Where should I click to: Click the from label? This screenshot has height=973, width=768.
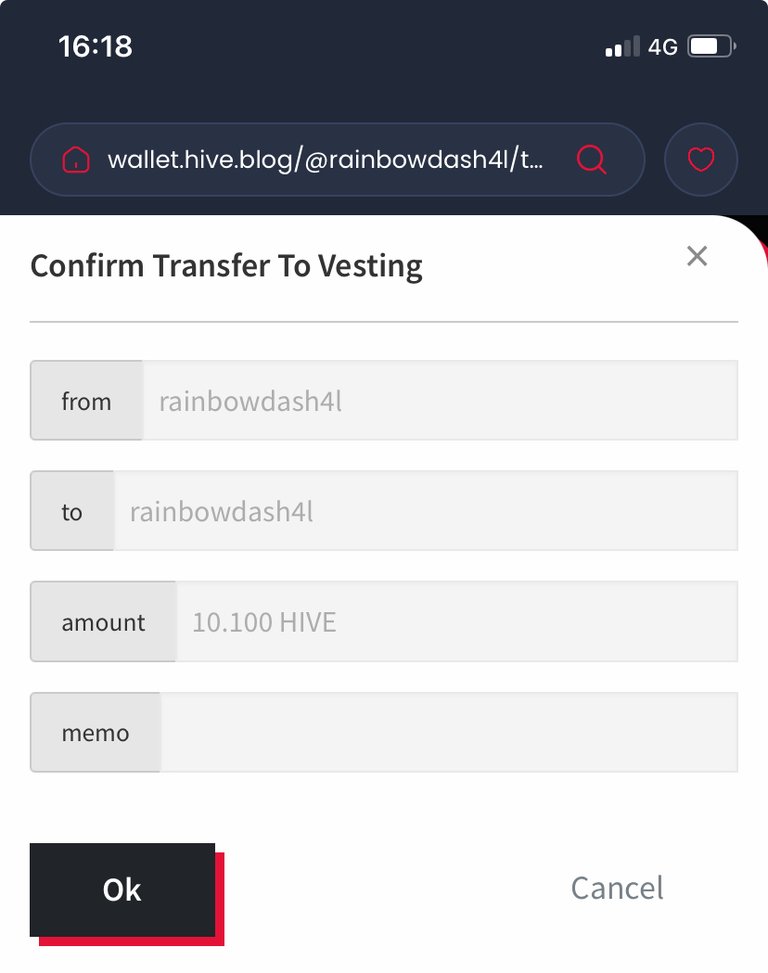click(86, 400)
